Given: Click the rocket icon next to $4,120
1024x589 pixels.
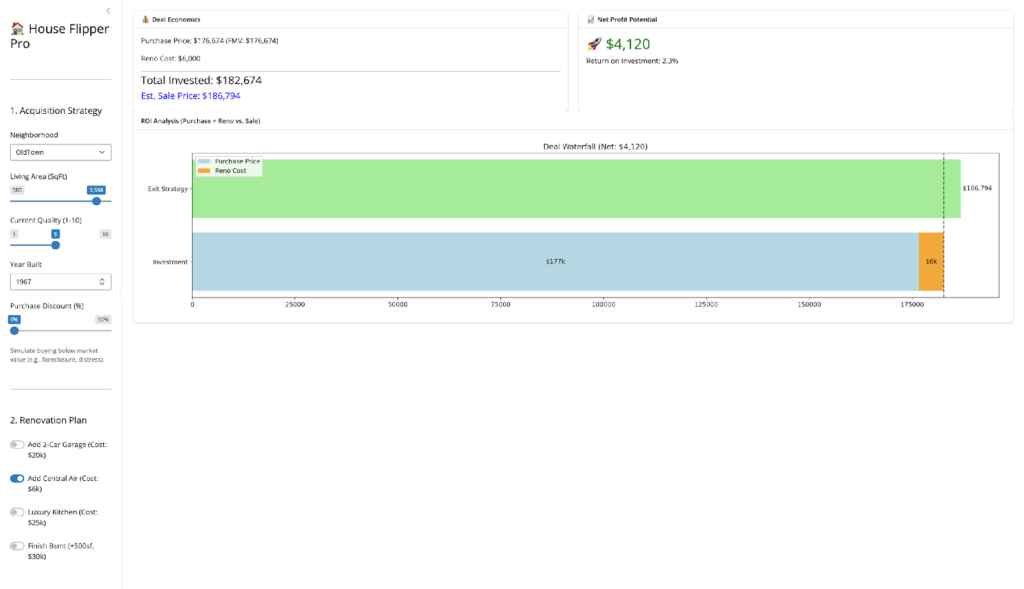Looking at the screenshot, I should (594, 44).
